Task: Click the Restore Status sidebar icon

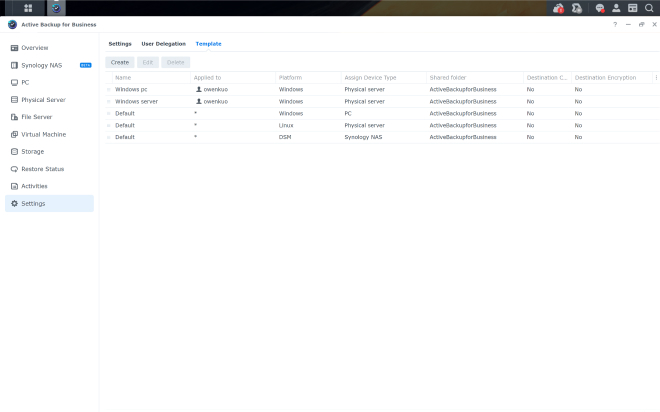Action: [x=14, y=169]
